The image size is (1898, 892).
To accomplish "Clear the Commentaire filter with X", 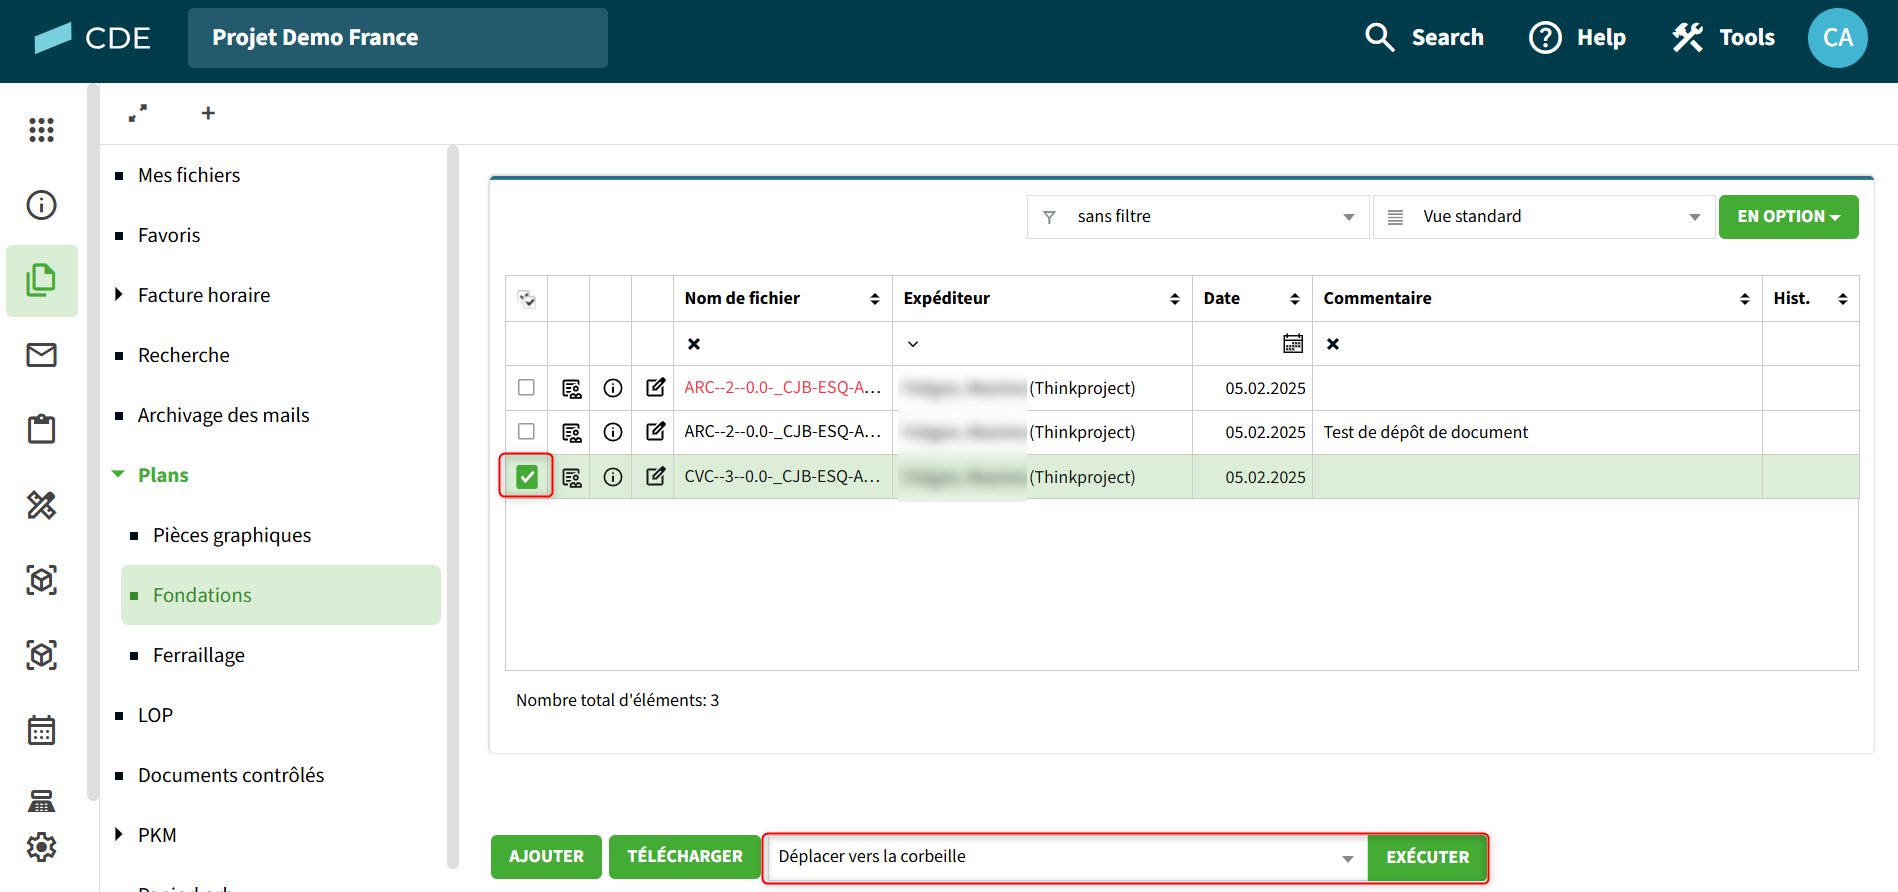I will tap(1333, 344).
